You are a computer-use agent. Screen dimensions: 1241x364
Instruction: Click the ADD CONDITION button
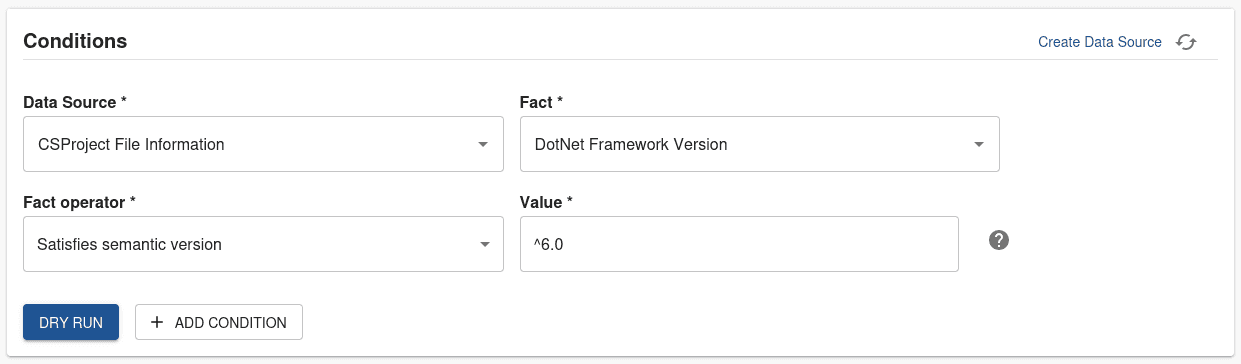click(219, 322)
